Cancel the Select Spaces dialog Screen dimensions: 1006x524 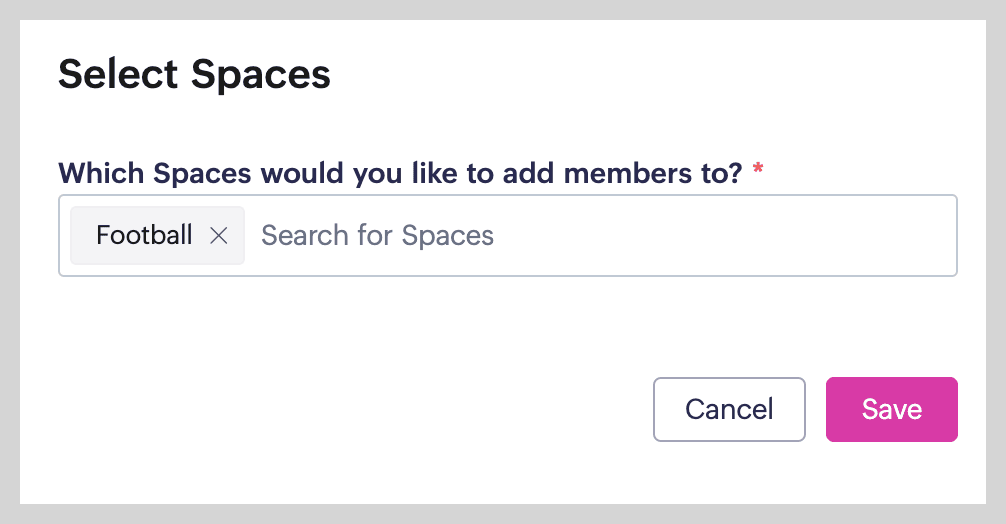tap(729, 409)
